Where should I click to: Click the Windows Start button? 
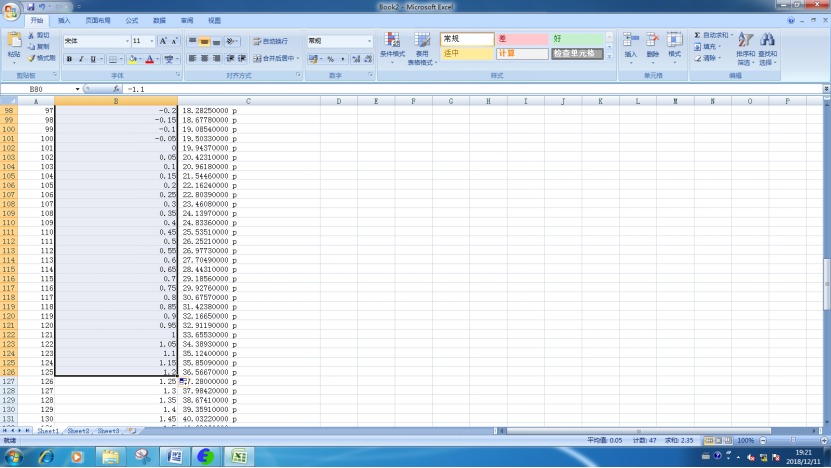tap(13, 456)
